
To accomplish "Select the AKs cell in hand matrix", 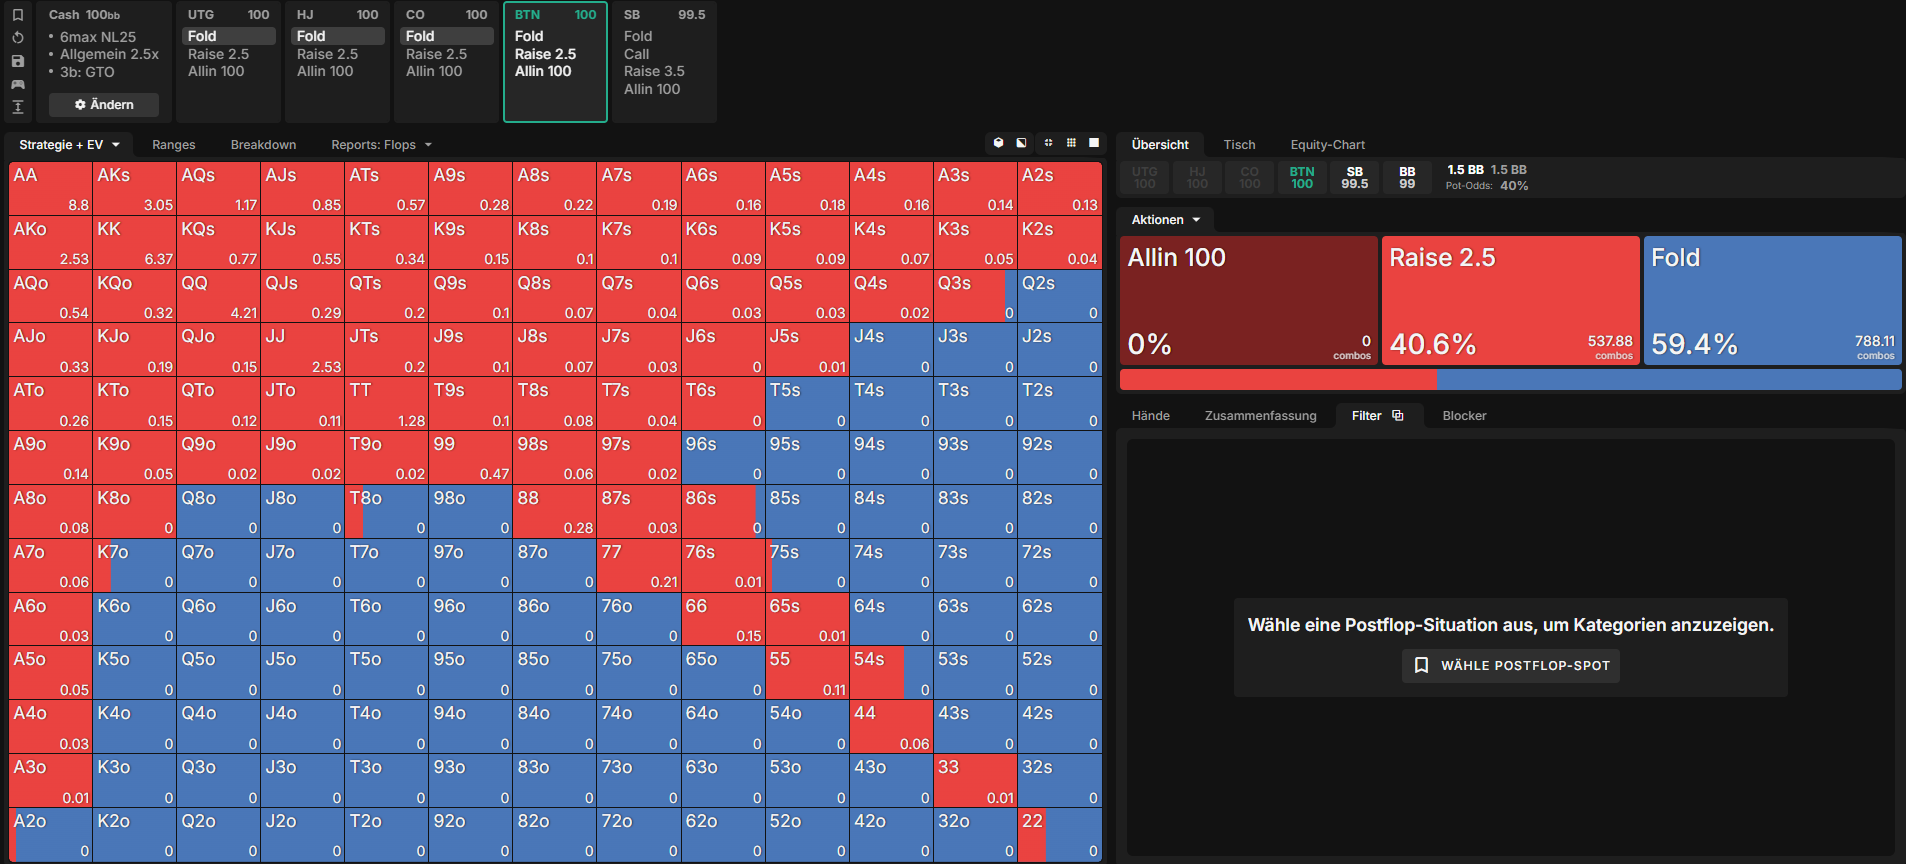I will pyautogui.click(x=135, y=189).
